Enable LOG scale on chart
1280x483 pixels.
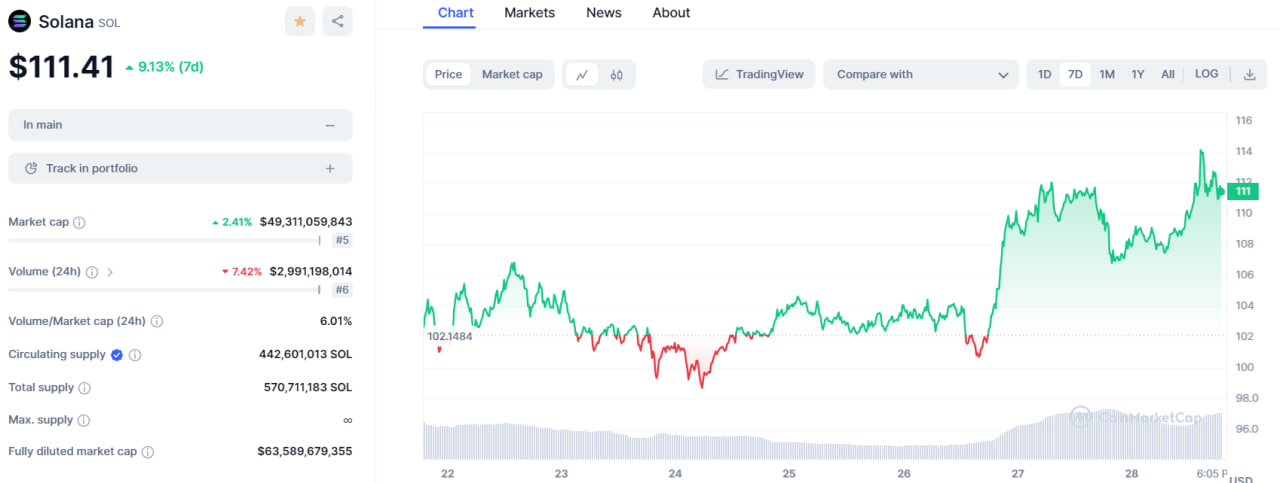tap(1206, 75)
